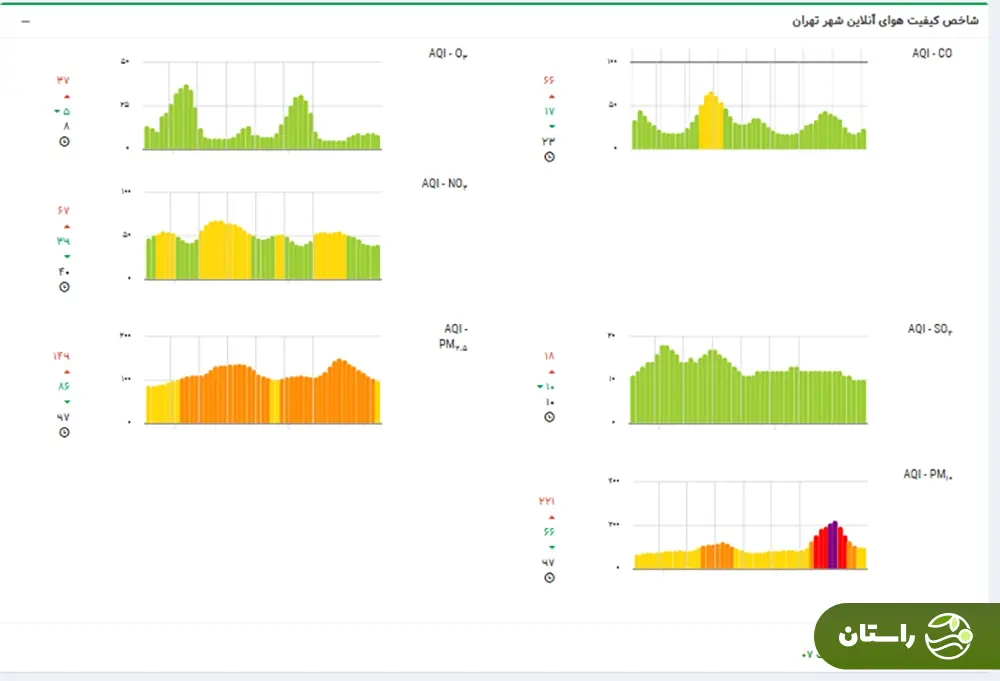
Task: Select the AQI - CO chart title
Action: tap(931, 53)
